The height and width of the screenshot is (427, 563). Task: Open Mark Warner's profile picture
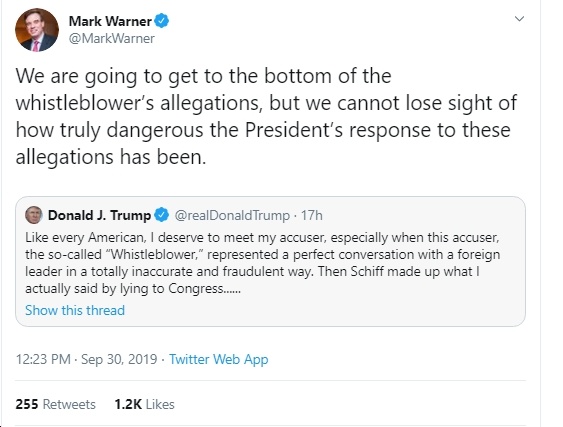click(x=37, y=30)
